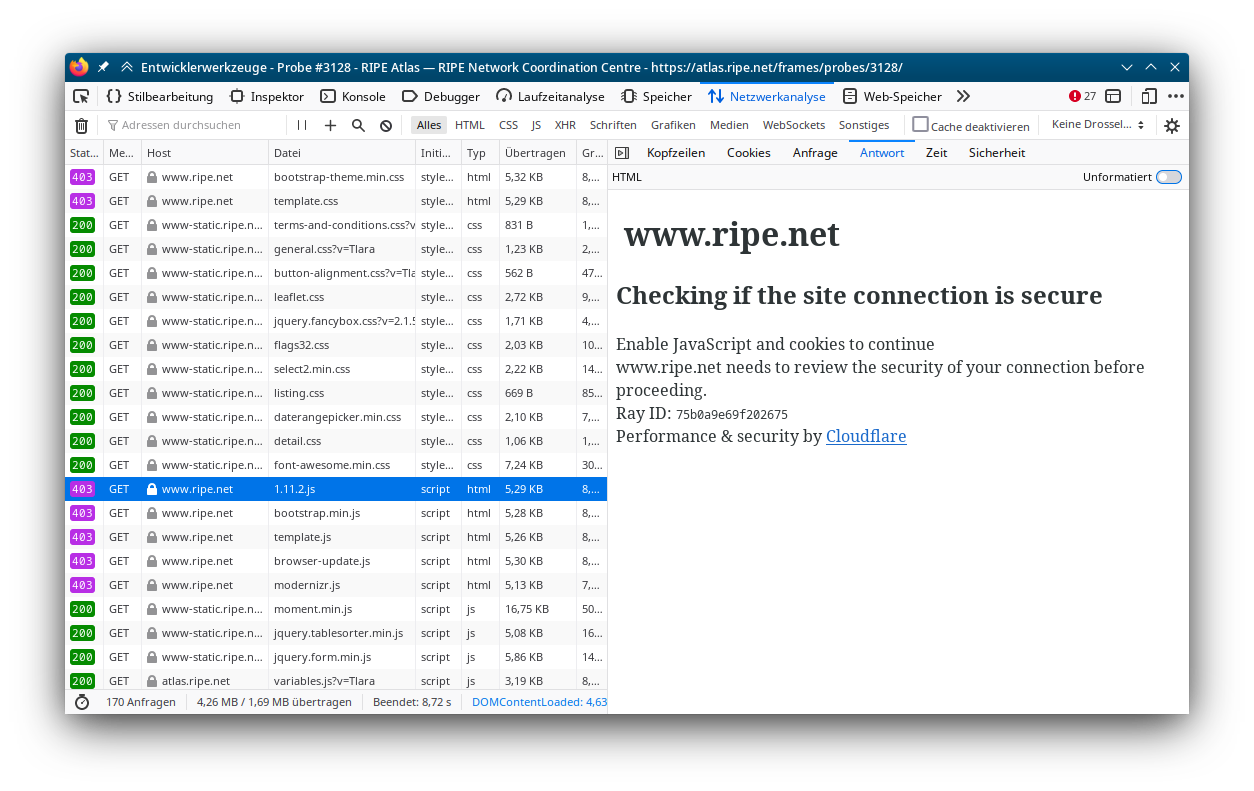1254x791 pixels.
Task: Collapse the request details side panel
Action: (622, 153)
